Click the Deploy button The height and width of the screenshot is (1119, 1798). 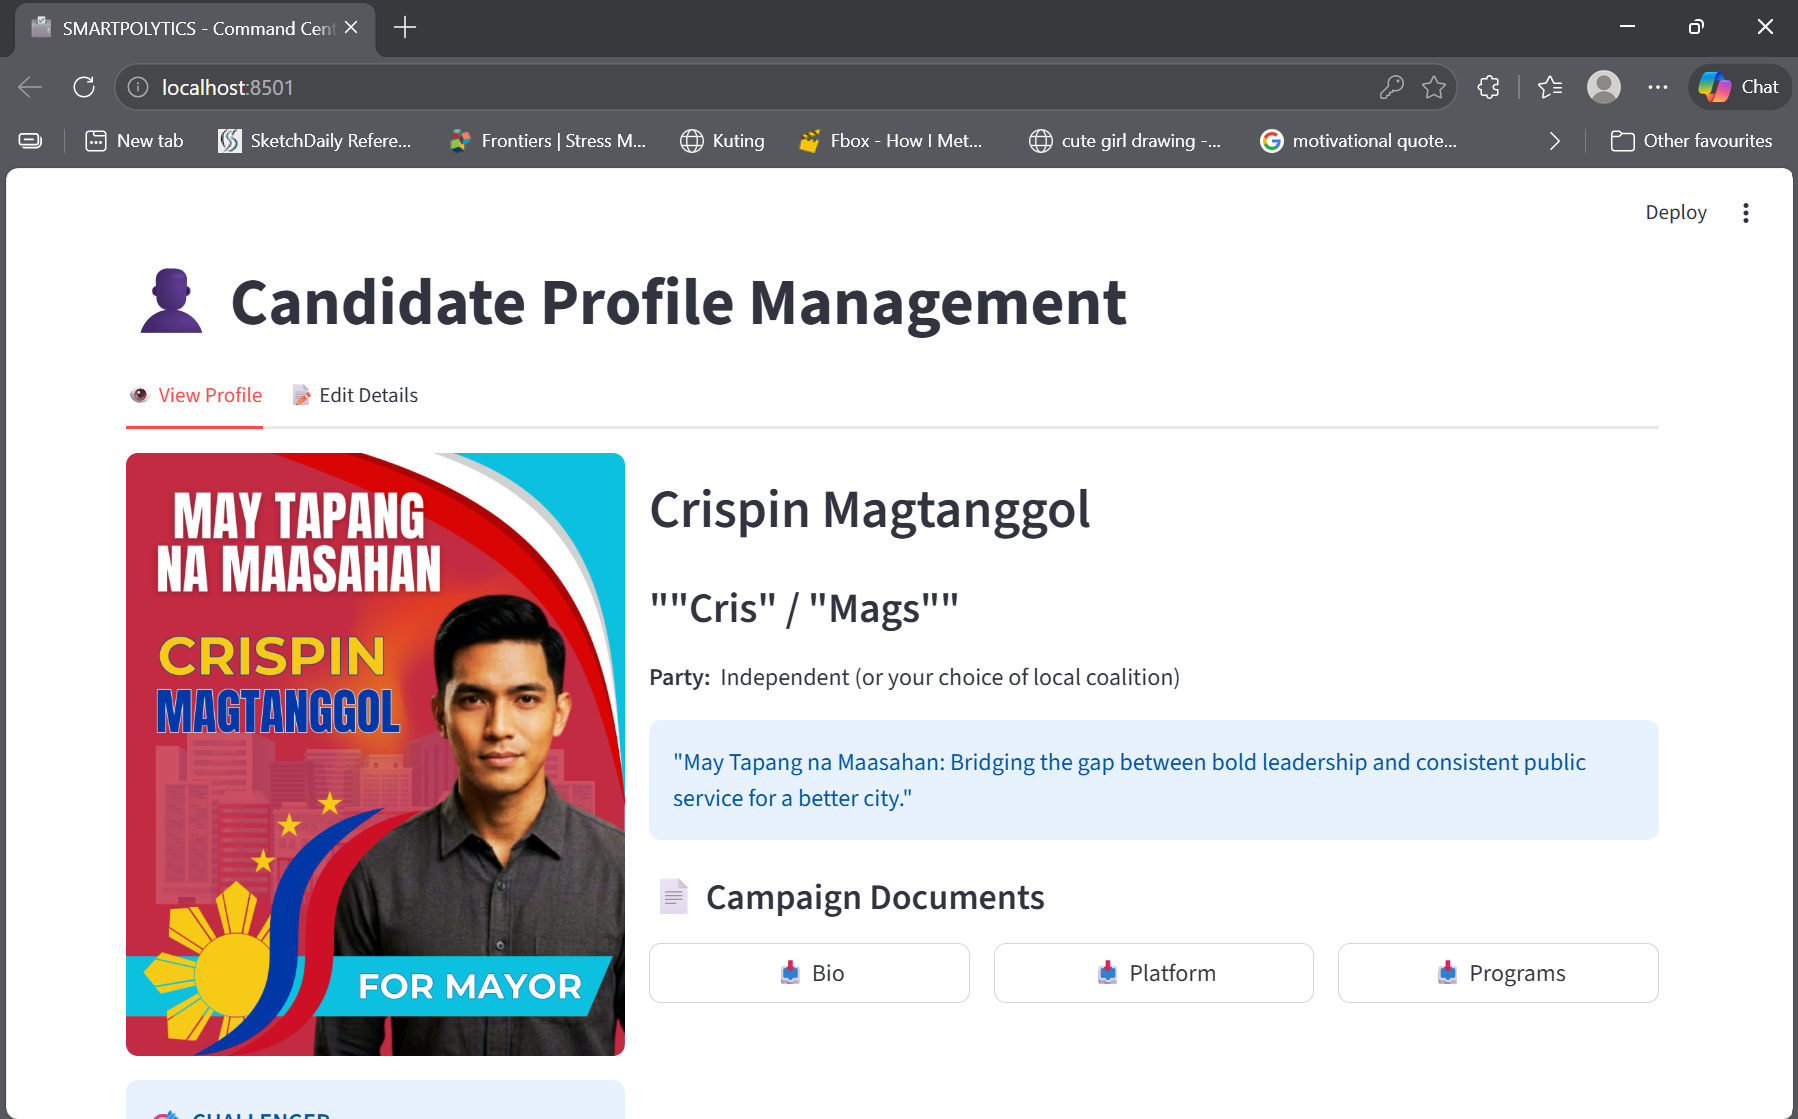pos(1675,212)
